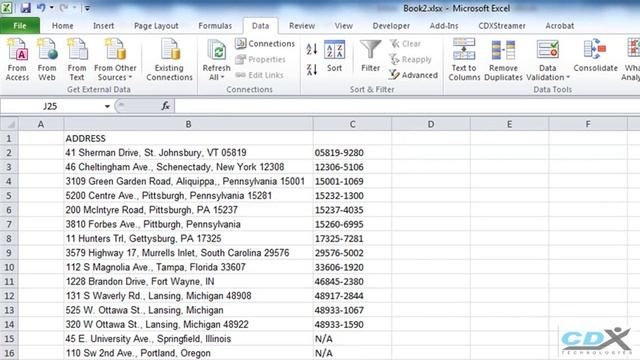Open the File tab

click(x=20, y=26)
